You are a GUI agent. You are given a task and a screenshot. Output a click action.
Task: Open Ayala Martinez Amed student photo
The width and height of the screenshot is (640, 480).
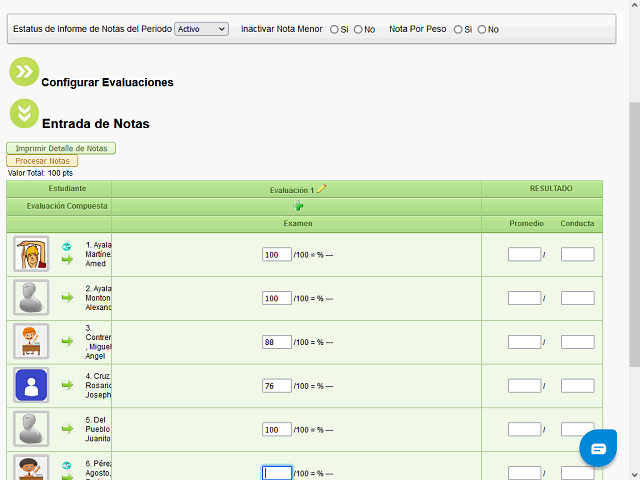tap(31, 254)
